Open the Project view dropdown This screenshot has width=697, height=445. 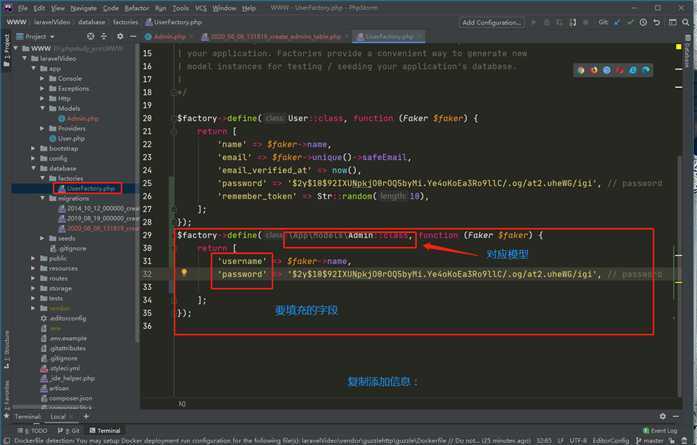[35, 36]
